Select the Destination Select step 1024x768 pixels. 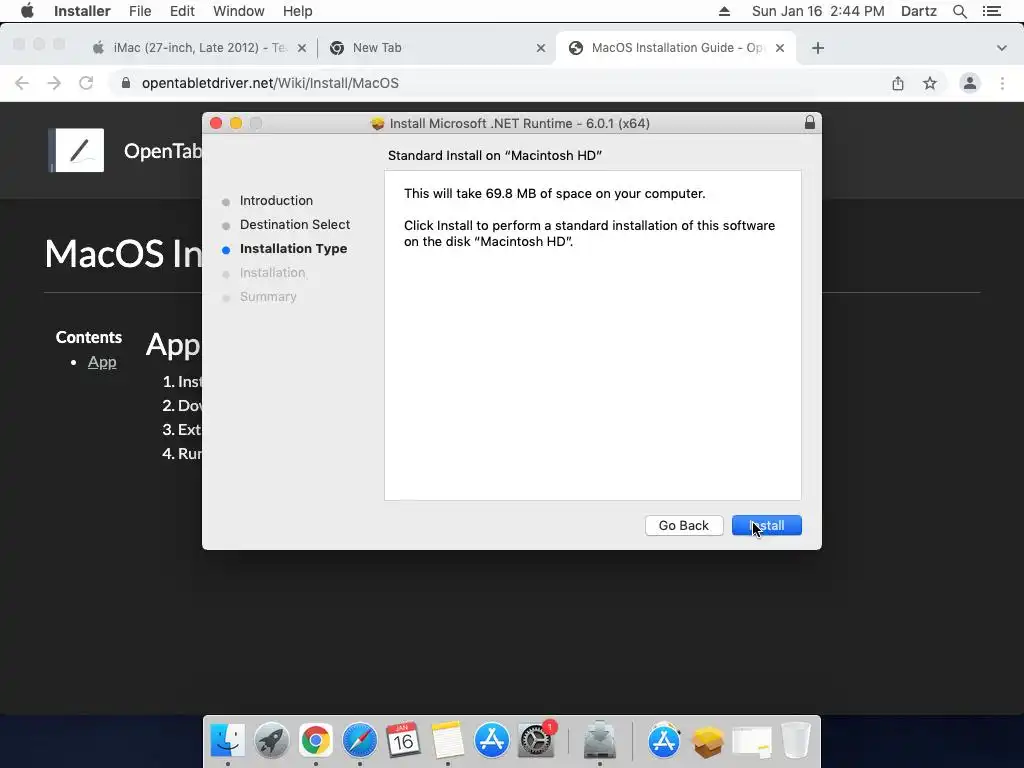click(x=295, y=225)
